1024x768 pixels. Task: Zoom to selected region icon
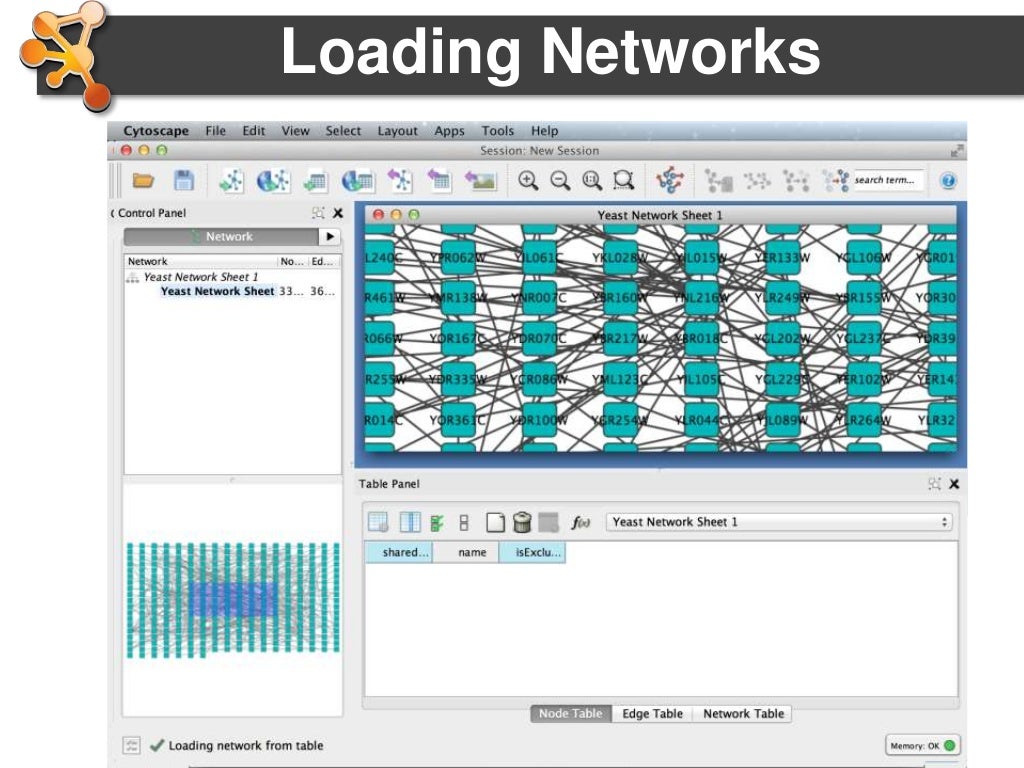[624, 180]
